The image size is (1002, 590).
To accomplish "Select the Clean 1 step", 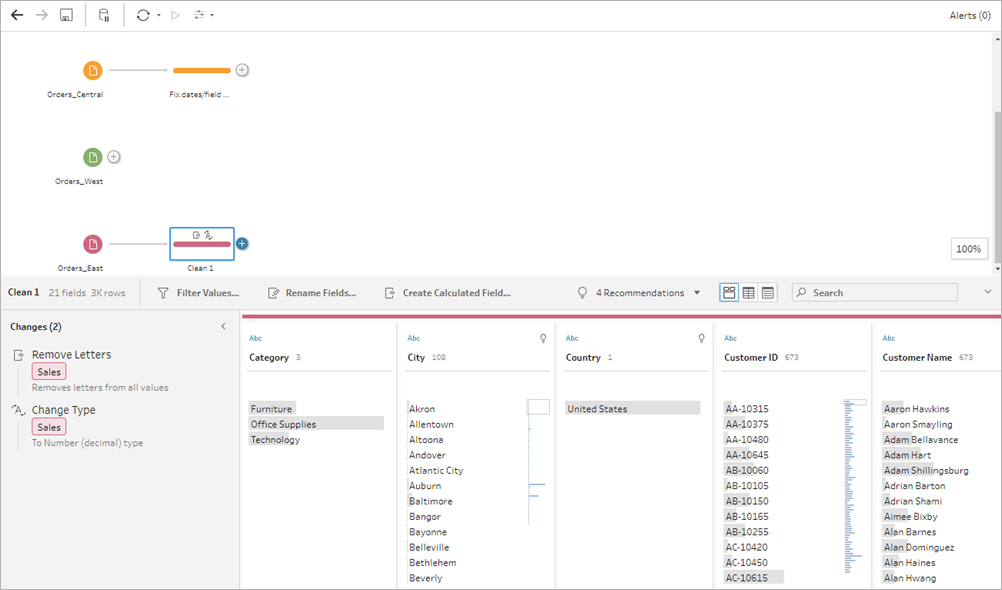I will pos(202,244).
